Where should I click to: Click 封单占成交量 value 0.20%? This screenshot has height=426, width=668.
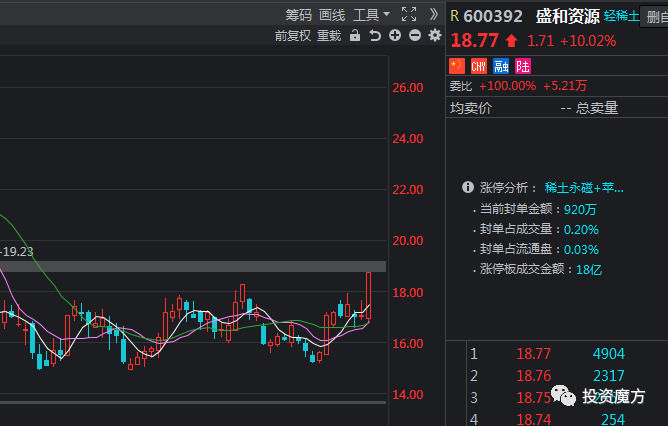click(581, 230)
